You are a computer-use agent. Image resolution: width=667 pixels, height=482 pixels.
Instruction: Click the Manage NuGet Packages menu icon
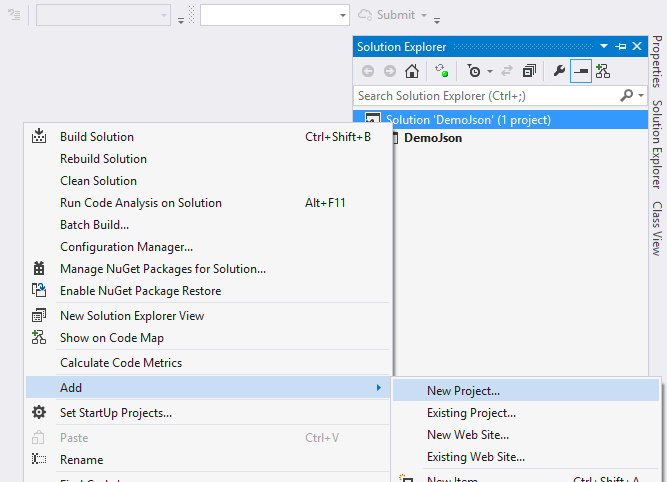[x=39, y=268]
